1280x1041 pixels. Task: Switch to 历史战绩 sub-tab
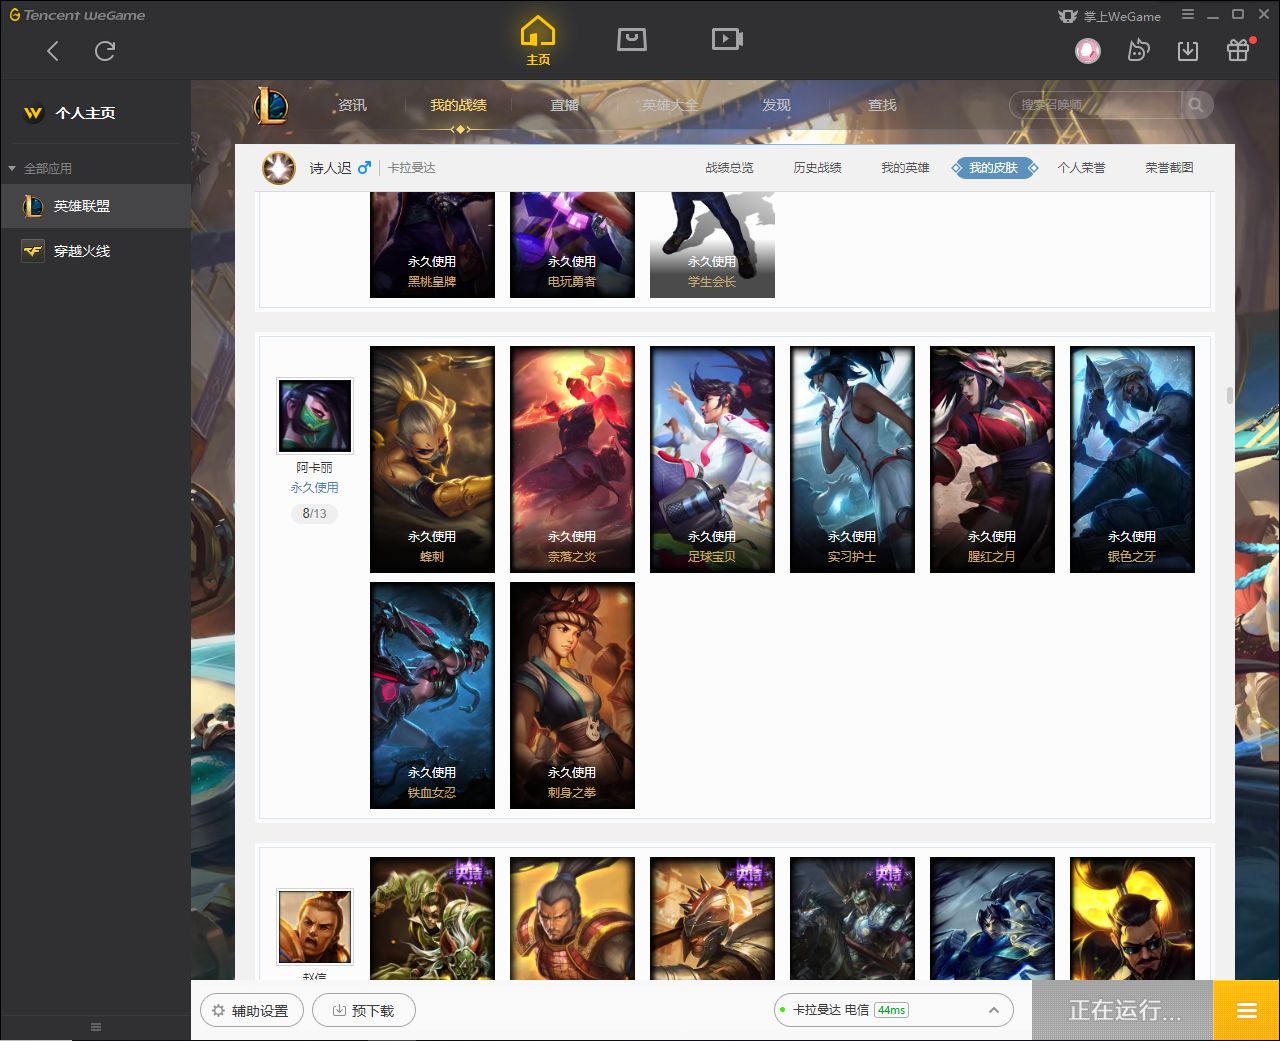pos(817,168)
